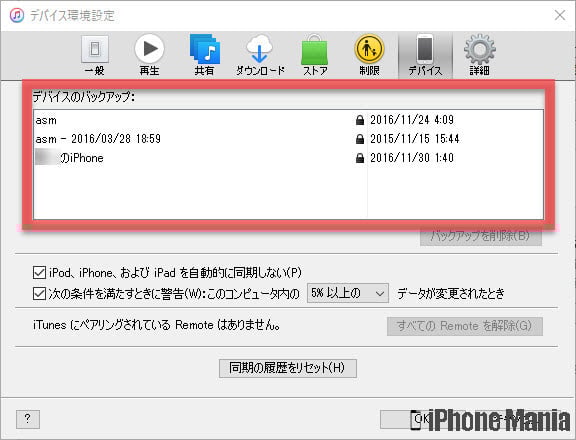Screen dimensions: 576x440
Task: Open the 詳細 advanced gear icon
Action: pos(479,56)
